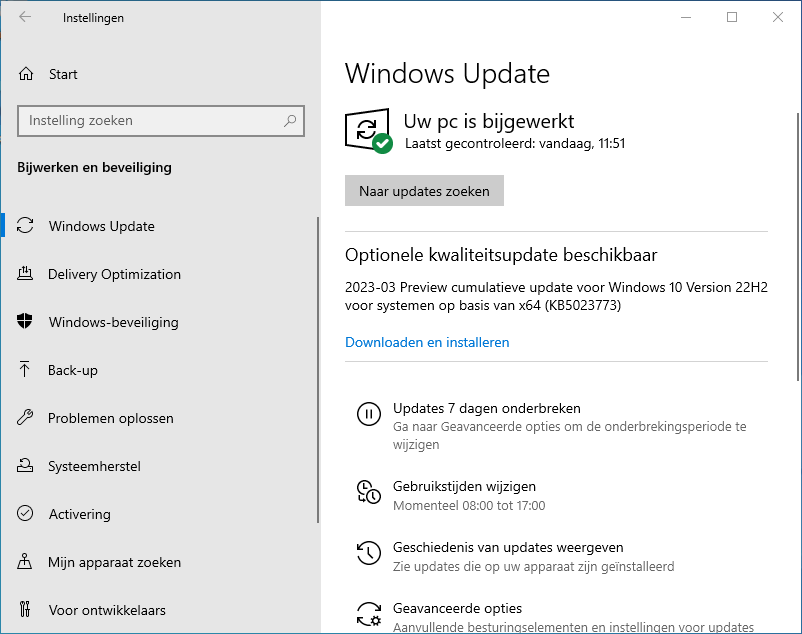Click the pause icon for Updates onderbreken
This screenshot has height=634, width=802.
click(368, 414)
